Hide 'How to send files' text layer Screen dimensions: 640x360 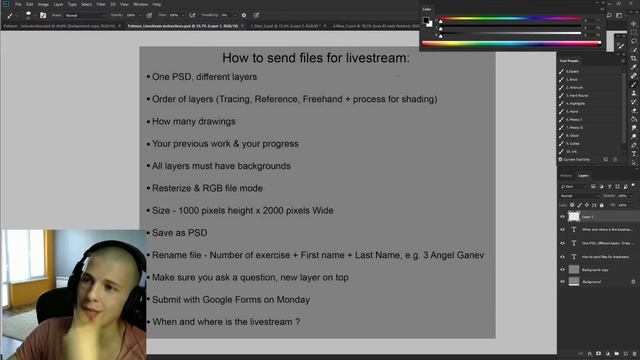coord(562,257)
